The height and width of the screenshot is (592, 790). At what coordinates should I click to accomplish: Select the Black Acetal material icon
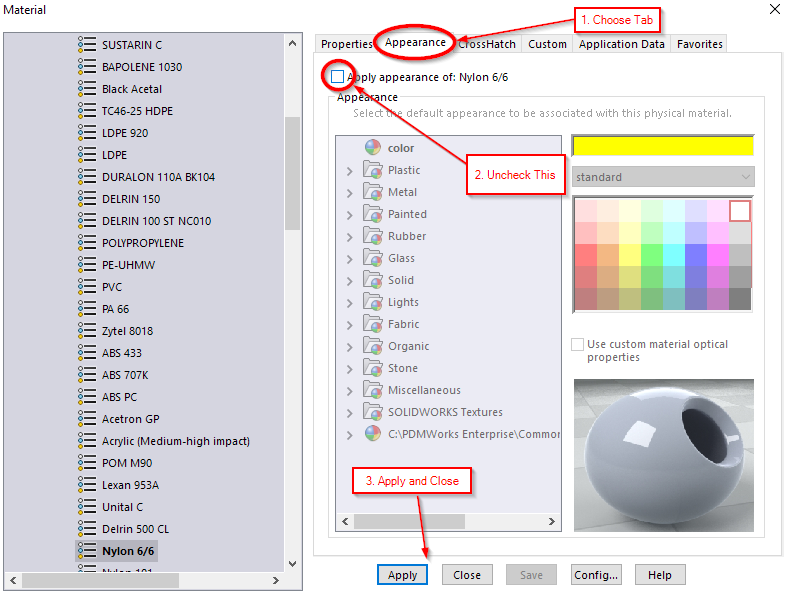click(87, 89)
